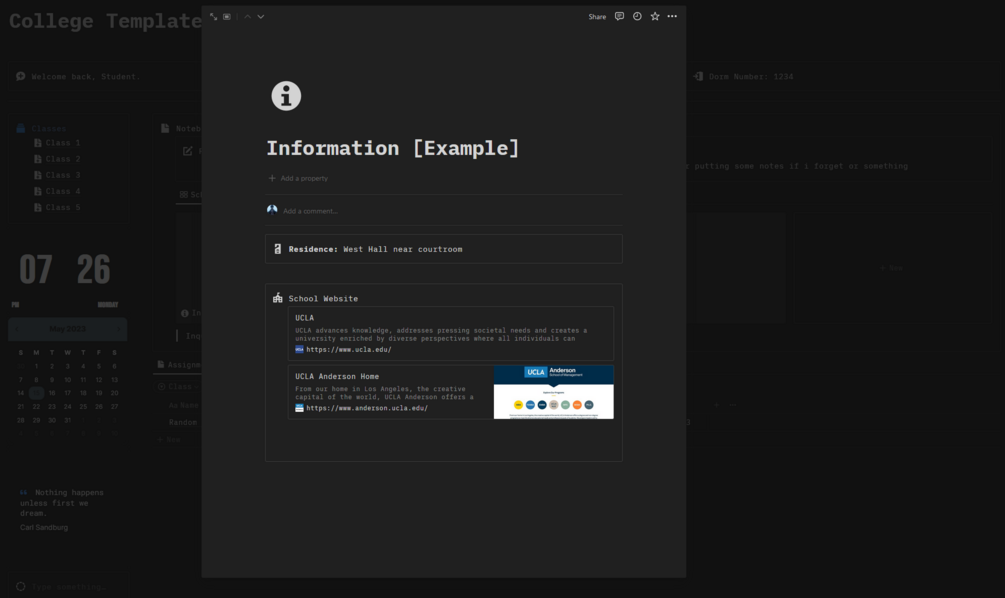Click Add a property
Screen dimensions: 1005x598
pyautogui.click(x=298, y=178)
